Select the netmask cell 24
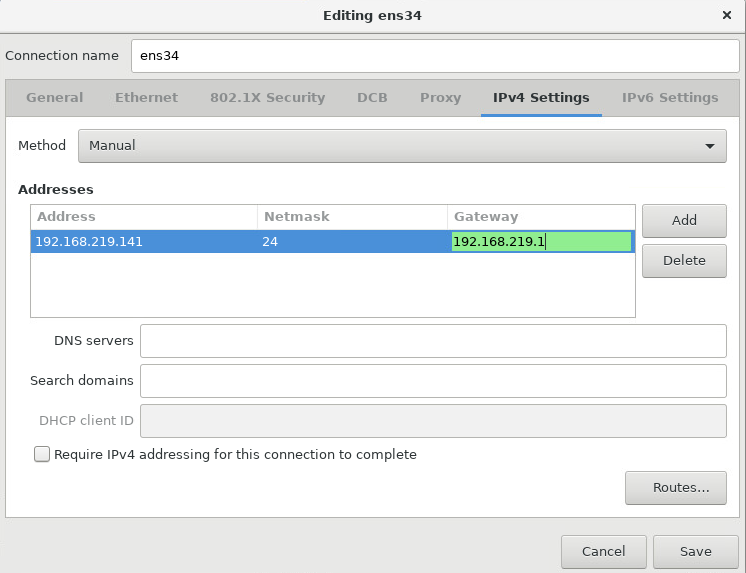Viewport: 746px width, 573px height. click(353, 242)
